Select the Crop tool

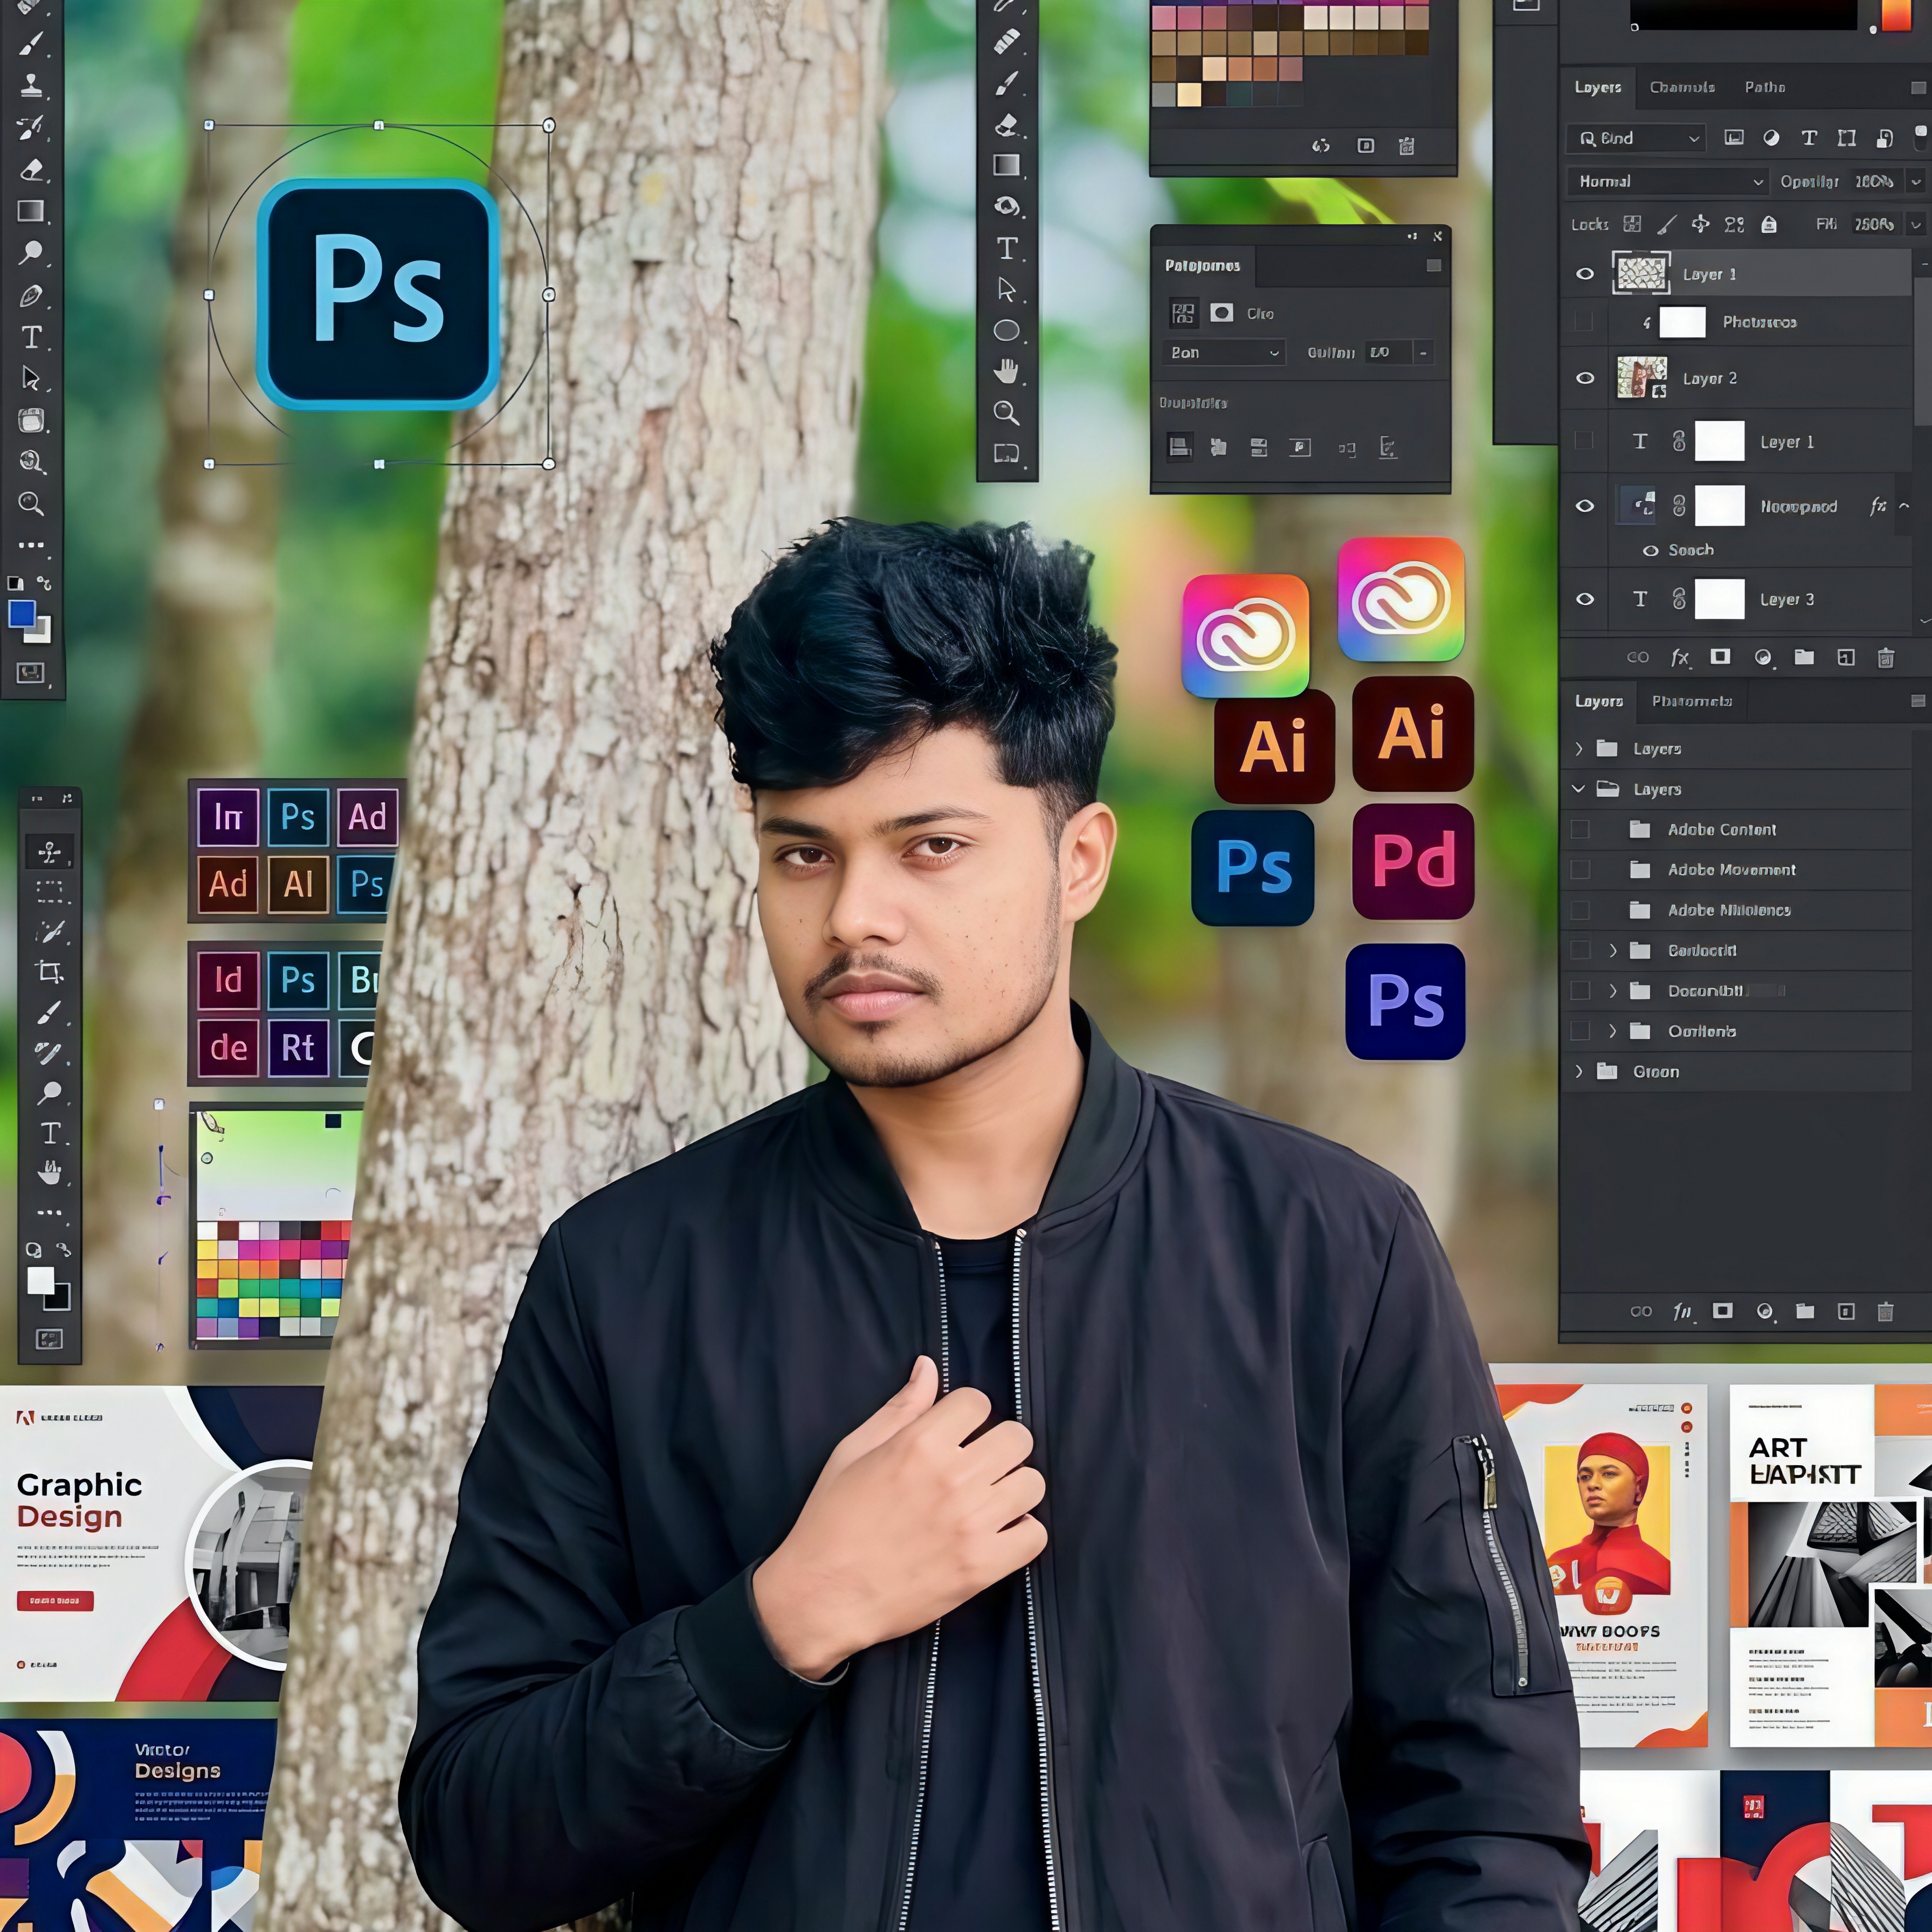pos(49,971)
